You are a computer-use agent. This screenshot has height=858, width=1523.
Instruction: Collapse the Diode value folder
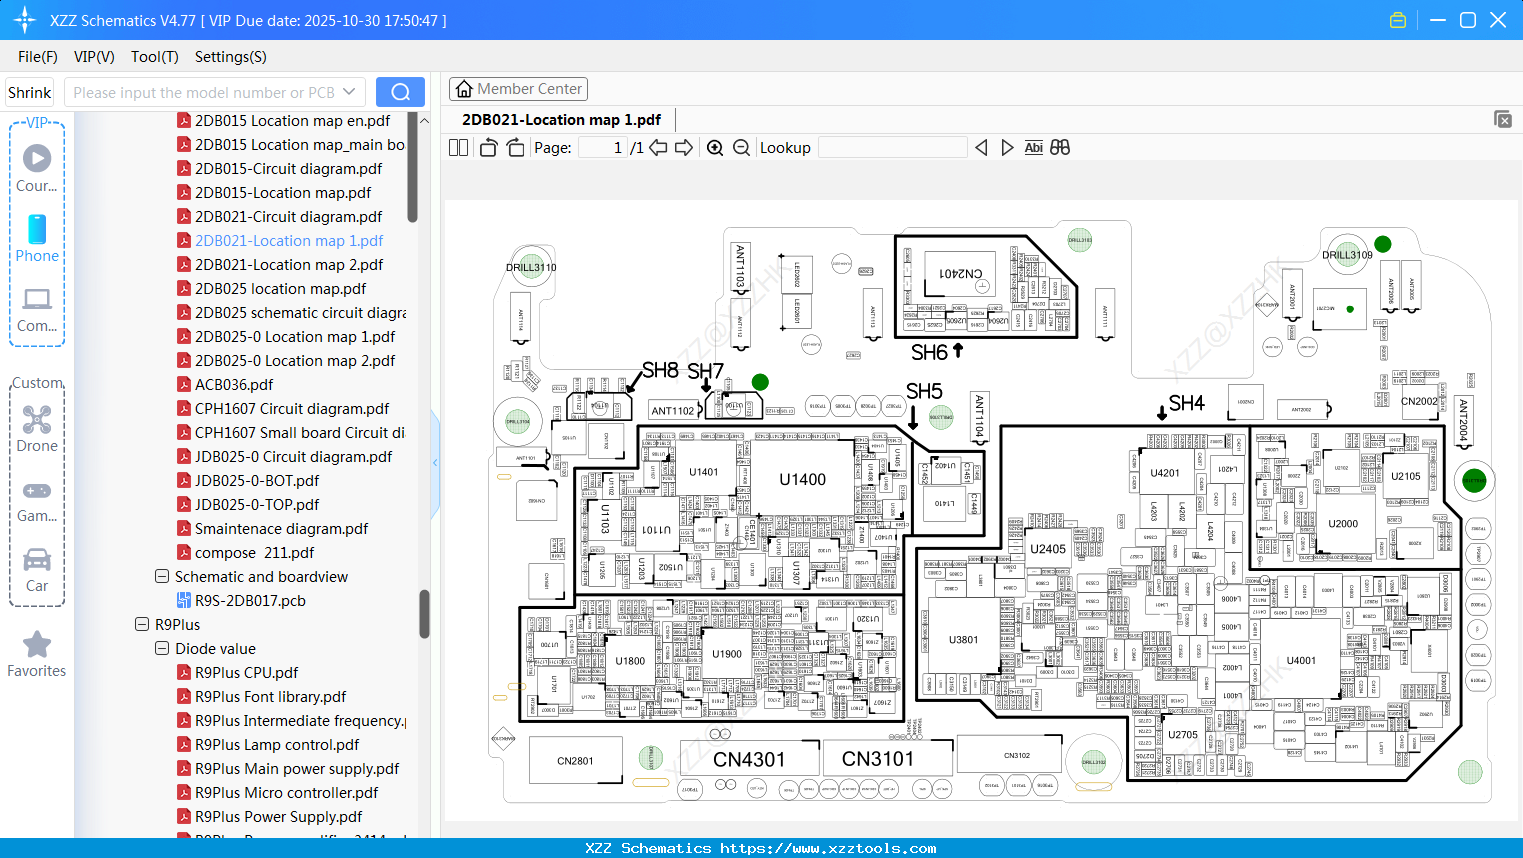pos(161,648)
